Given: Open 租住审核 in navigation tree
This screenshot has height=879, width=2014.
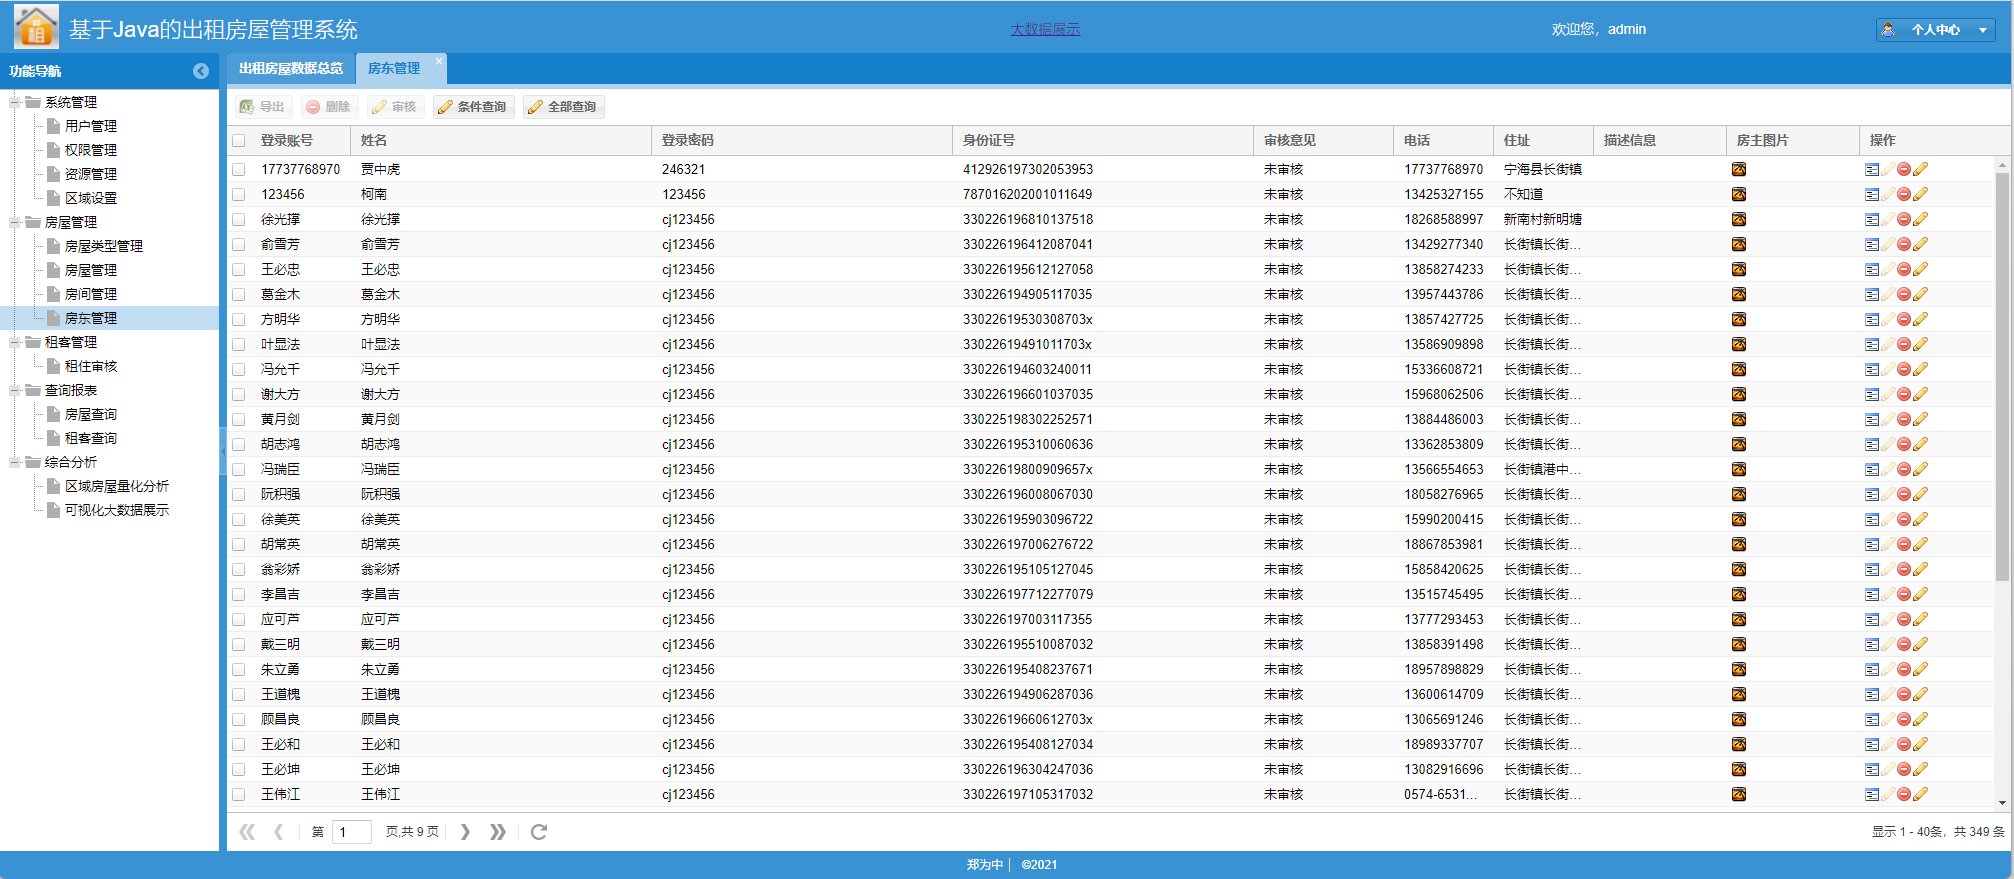Looking at the screenshot, I should click(91, 366).
